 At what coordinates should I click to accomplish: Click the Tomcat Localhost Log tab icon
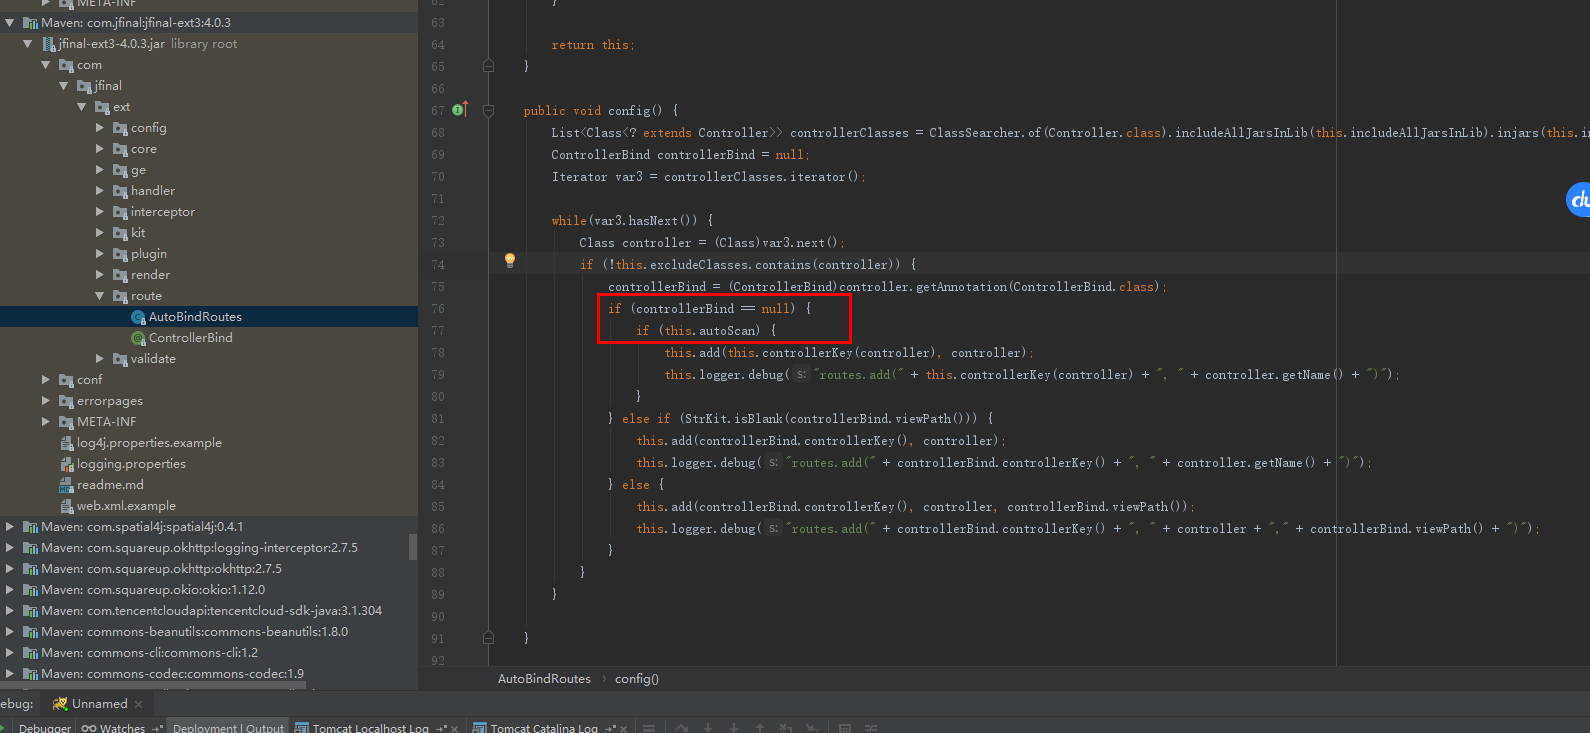pos(301,728)
